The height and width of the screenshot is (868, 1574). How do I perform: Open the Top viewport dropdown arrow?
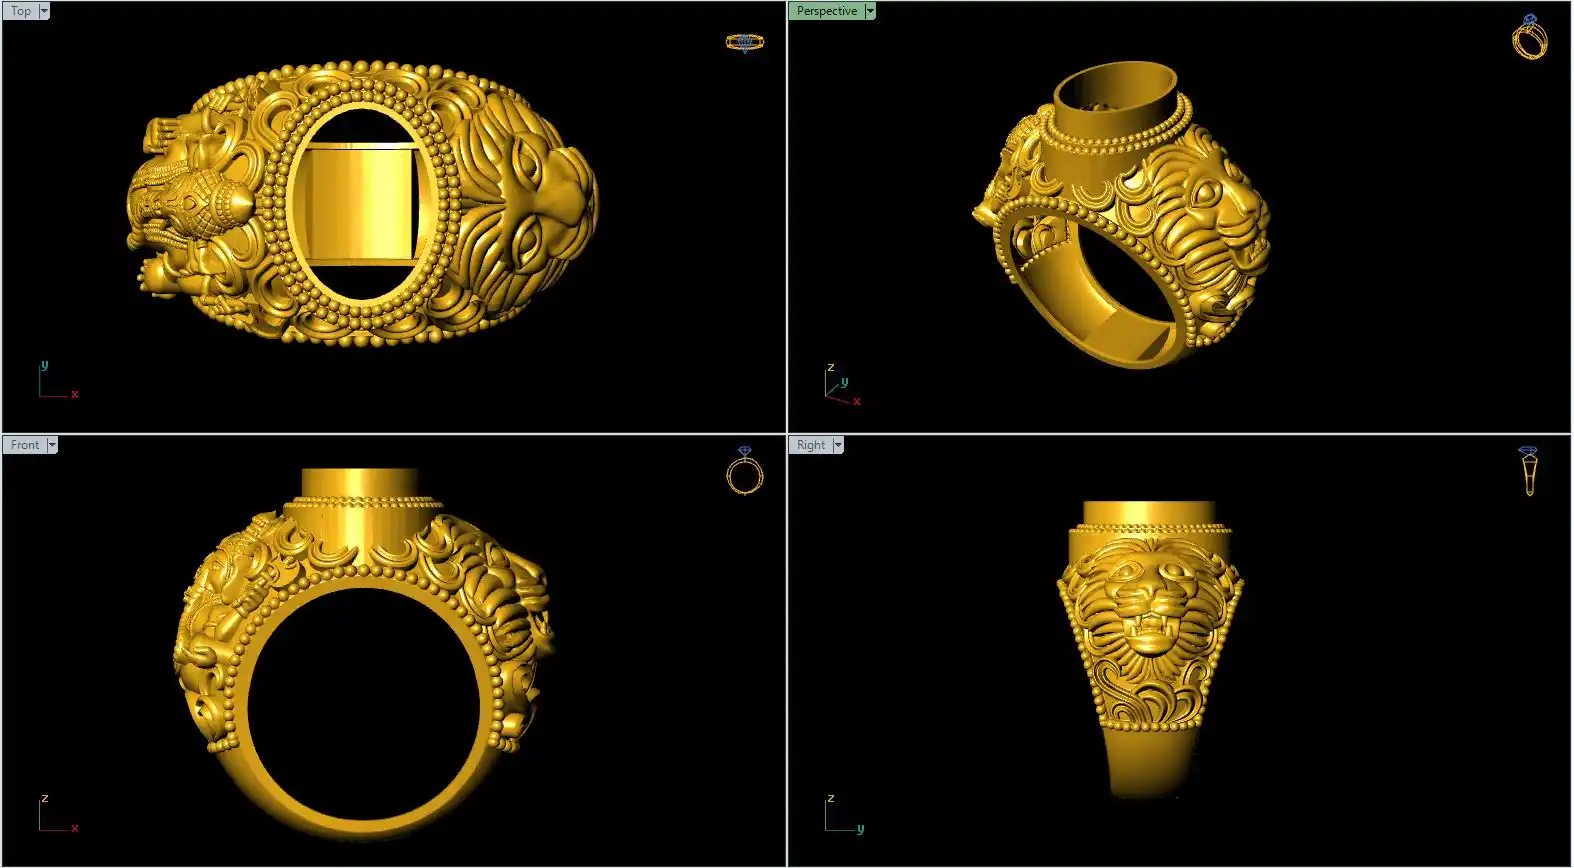coord(44,11)
